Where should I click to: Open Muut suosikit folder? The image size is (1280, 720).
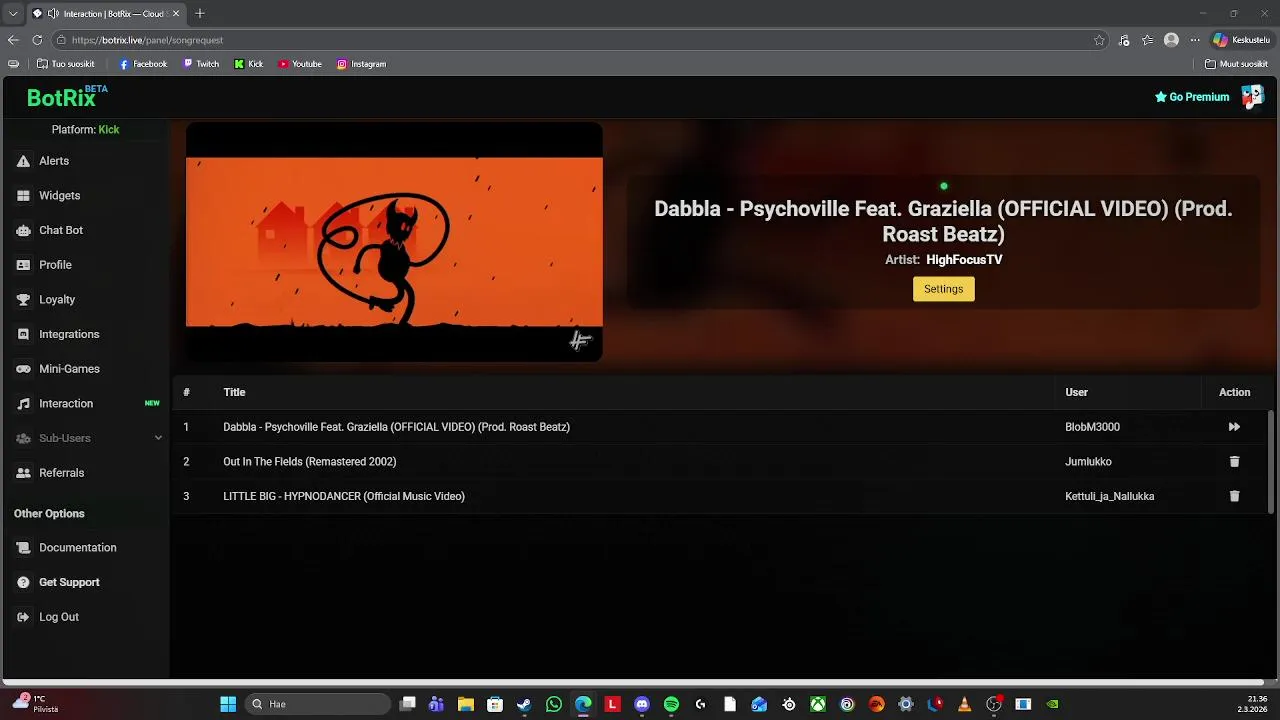point(1236,64)
